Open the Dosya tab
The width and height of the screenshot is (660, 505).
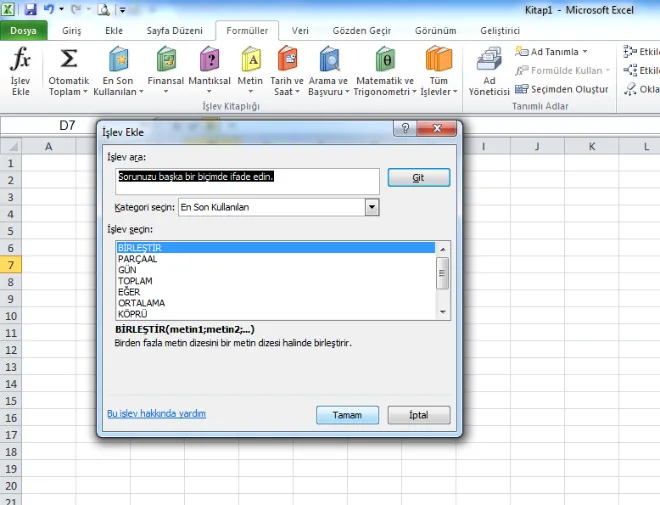click(x=23, y=31)
